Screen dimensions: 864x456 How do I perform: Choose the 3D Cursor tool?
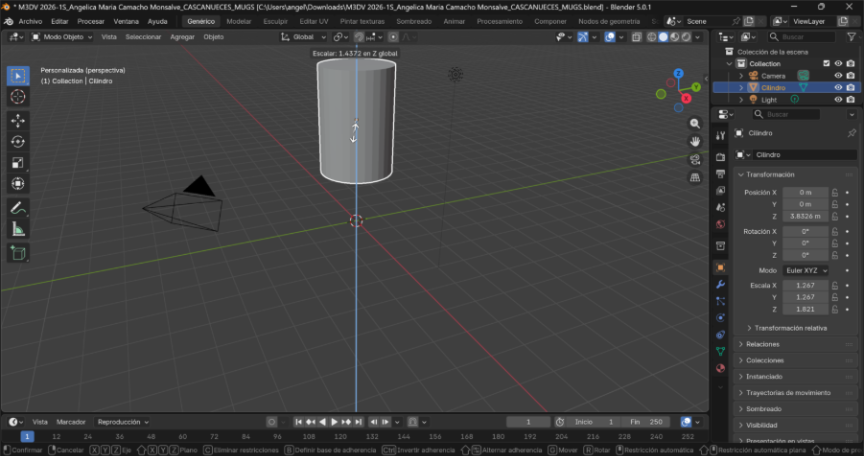click(18, 97)
